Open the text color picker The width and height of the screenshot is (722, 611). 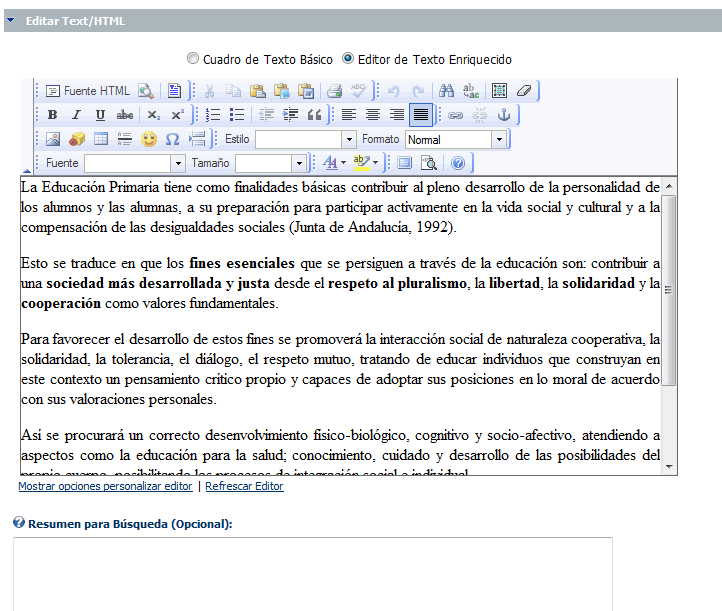click(x=334, y=163)
